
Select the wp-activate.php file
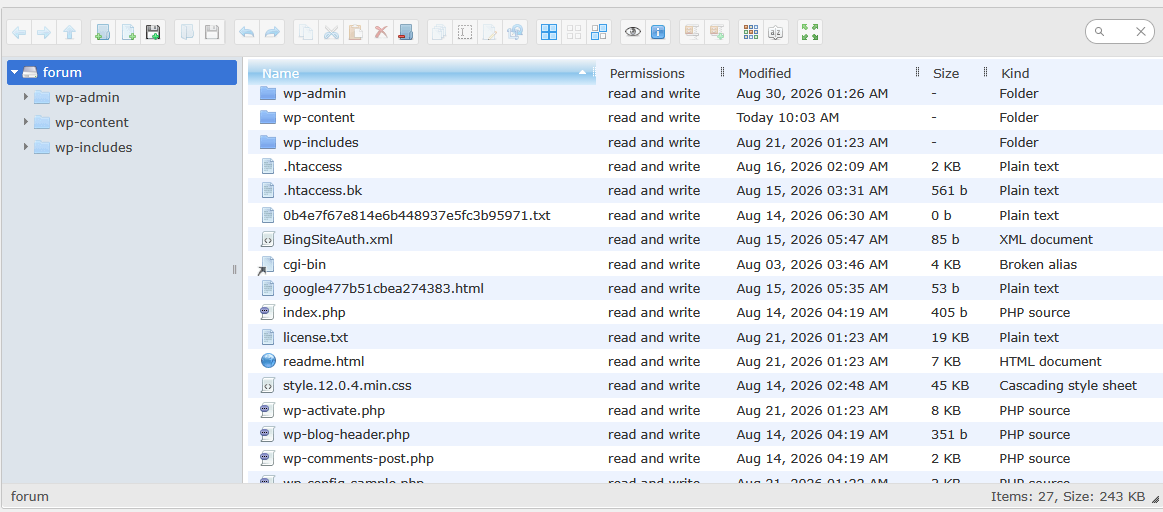click(705, 410)
